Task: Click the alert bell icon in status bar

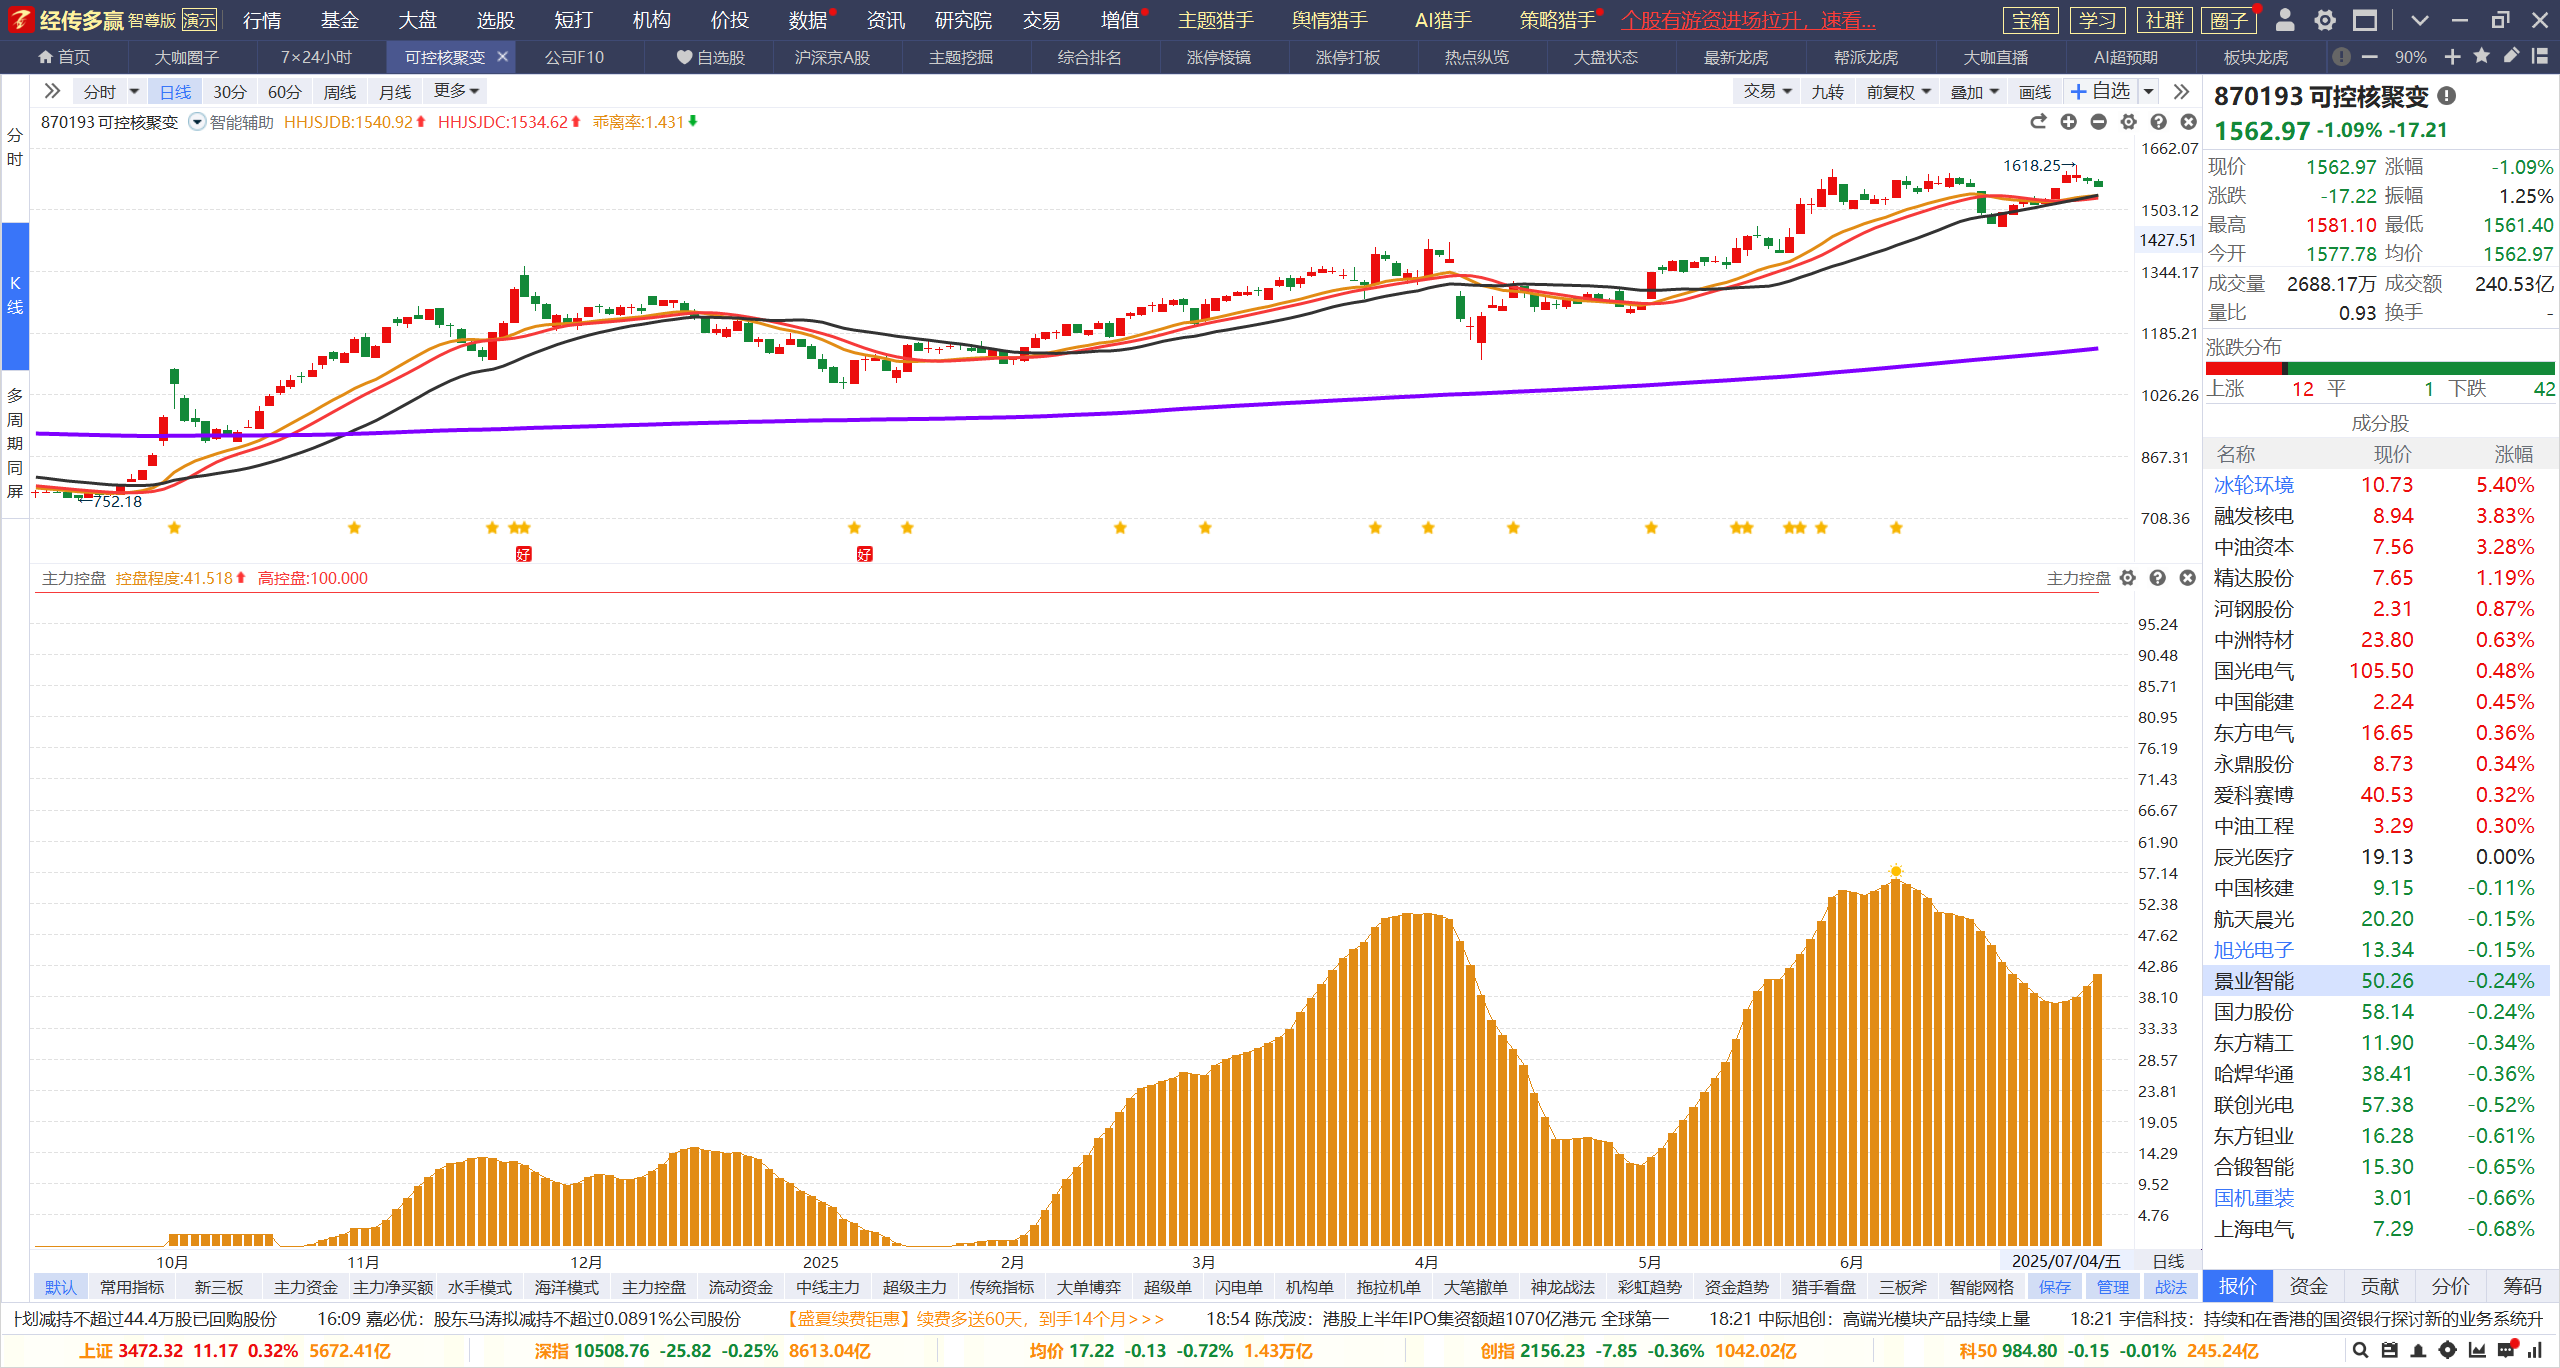Action: (x=2418, y=1350)
